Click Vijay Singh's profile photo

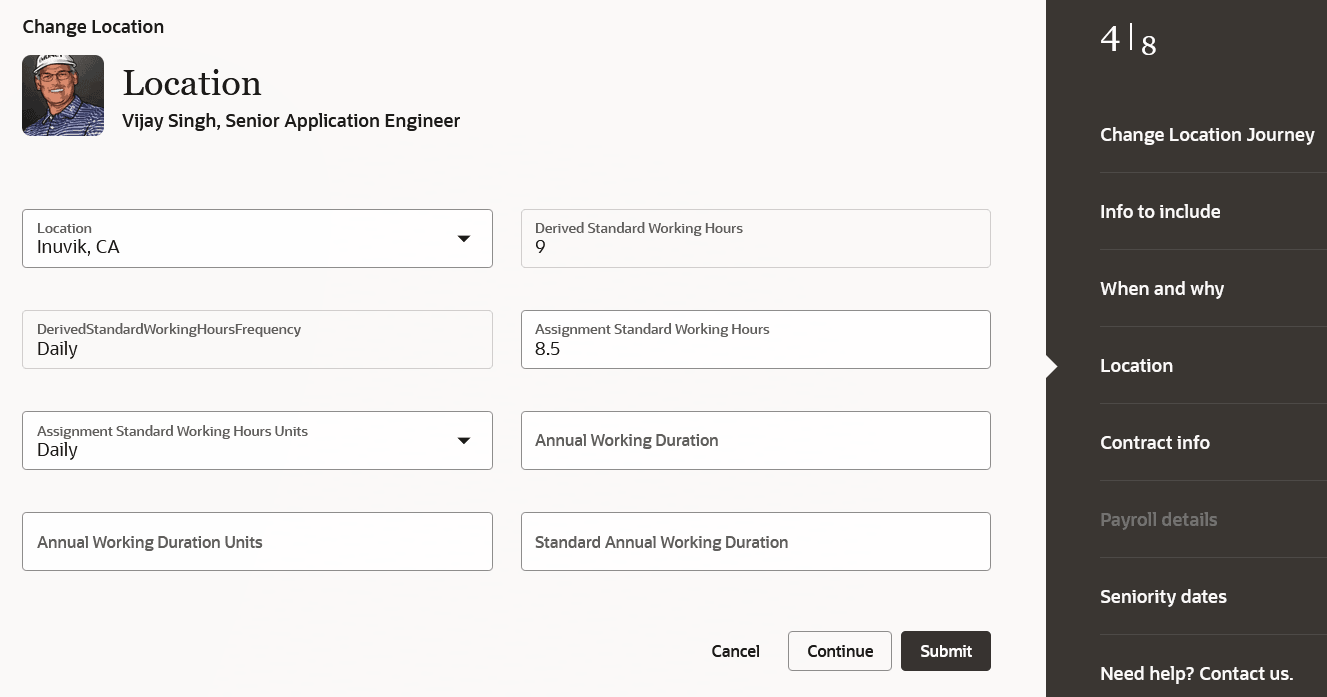click(x=63, y=95)
